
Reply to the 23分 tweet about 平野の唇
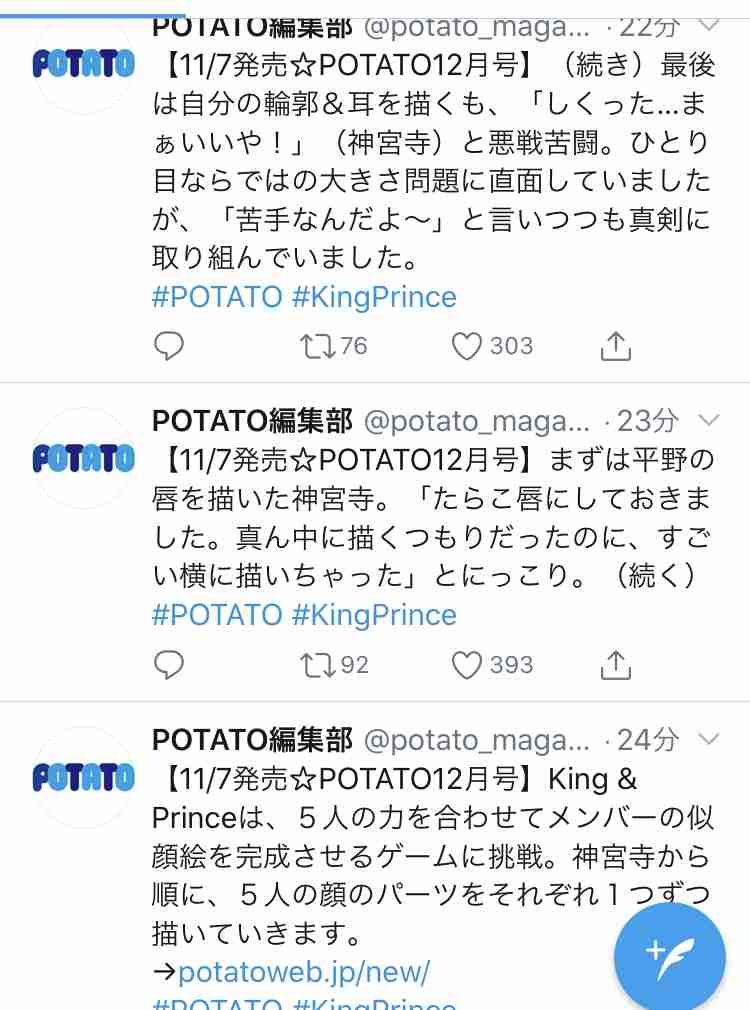click(169, 665)
